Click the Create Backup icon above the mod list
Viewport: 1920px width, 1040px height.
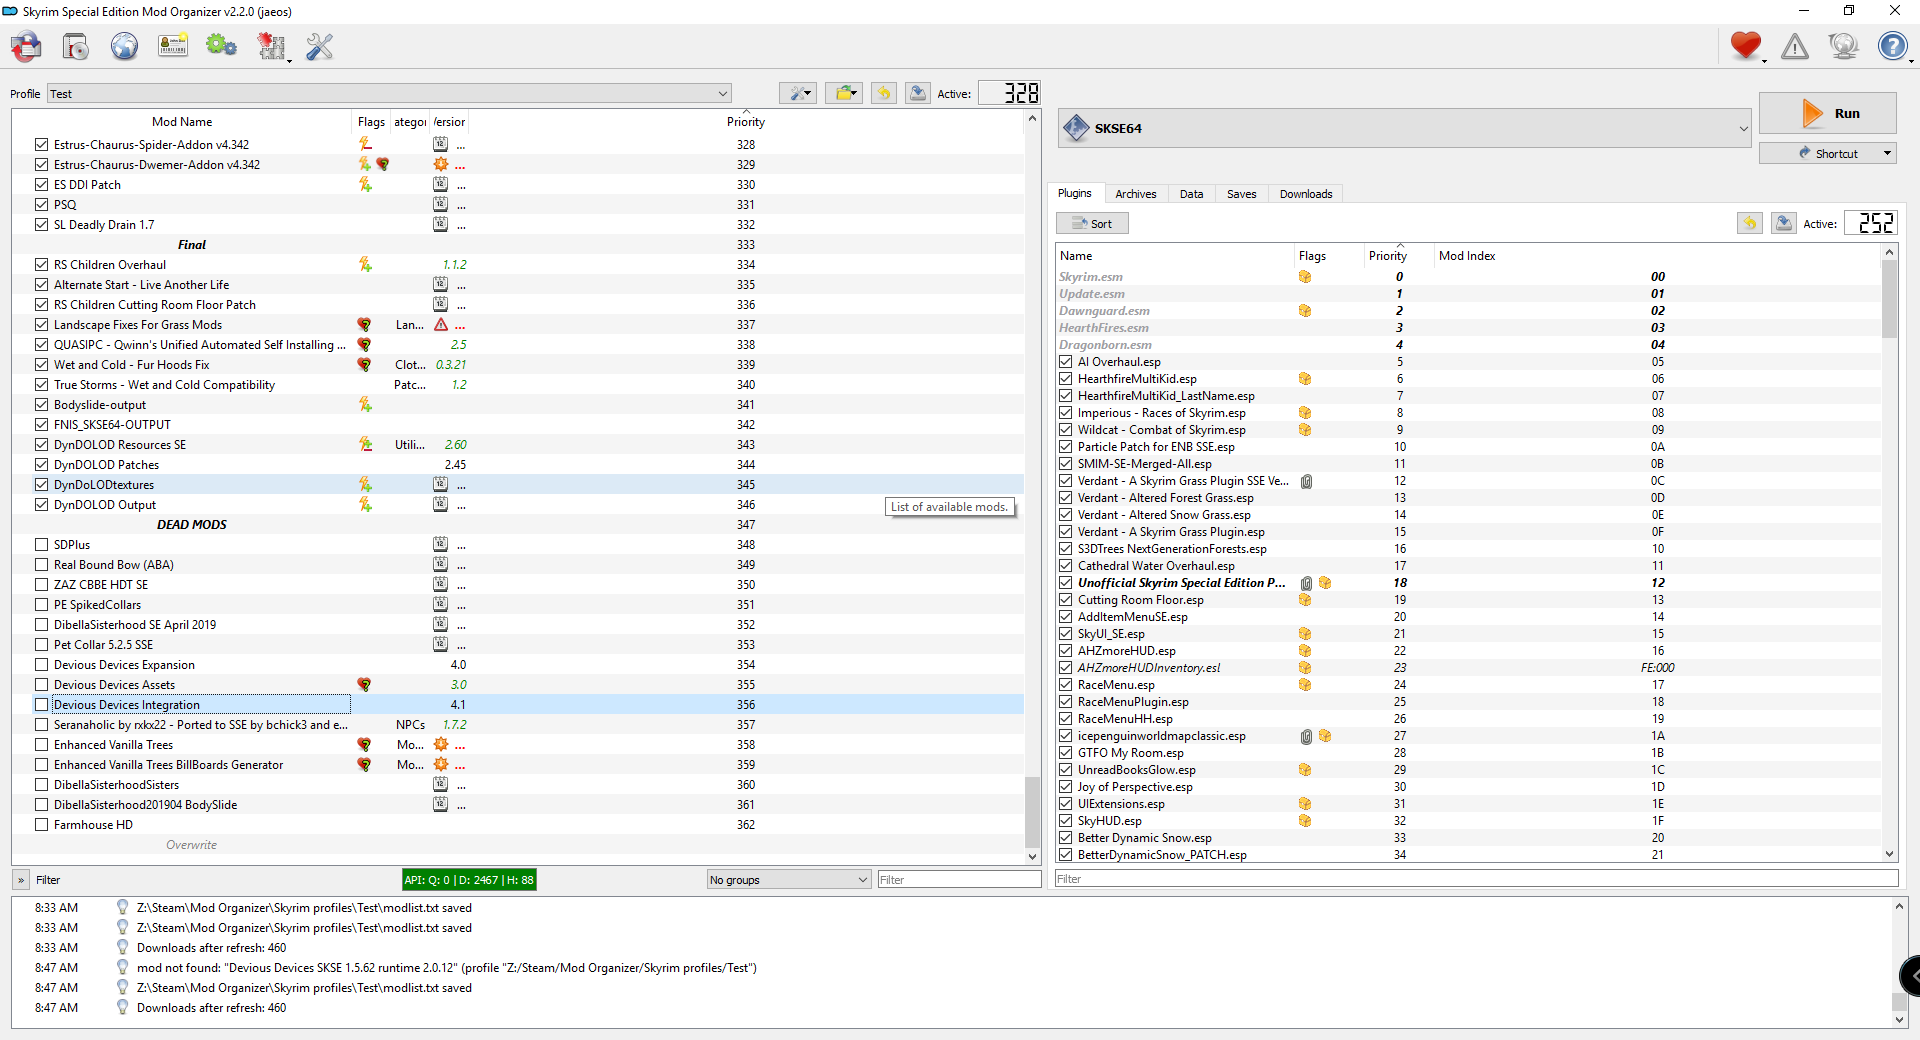tap(917, 93)
